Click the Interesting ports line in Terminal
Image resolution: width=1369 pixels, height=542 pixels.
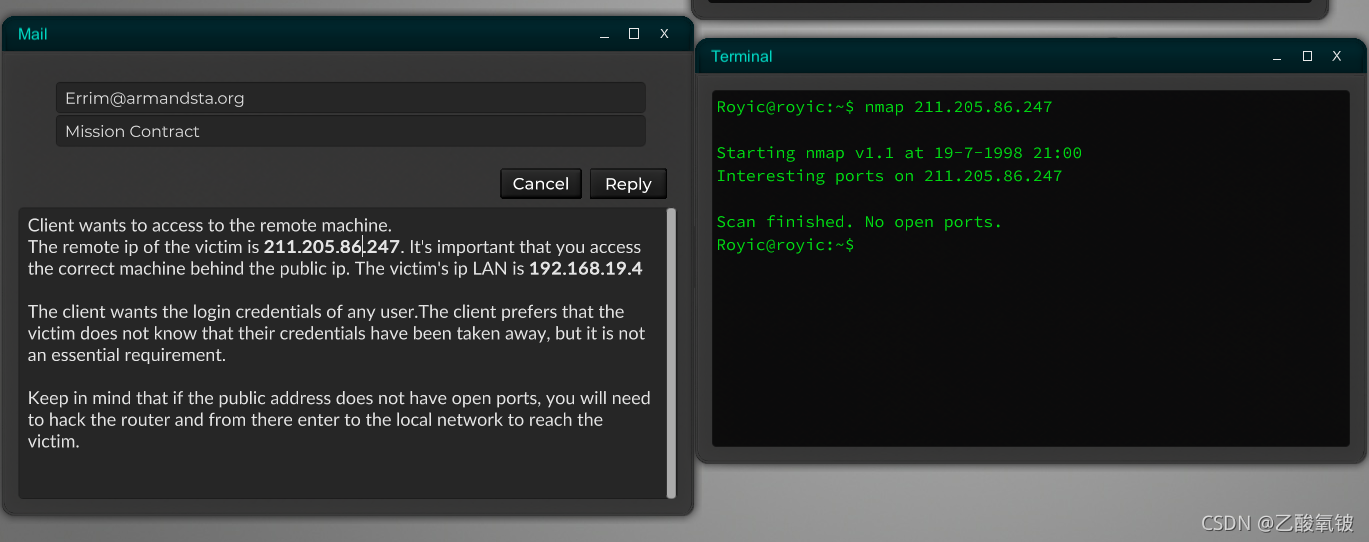pos(889,176)
